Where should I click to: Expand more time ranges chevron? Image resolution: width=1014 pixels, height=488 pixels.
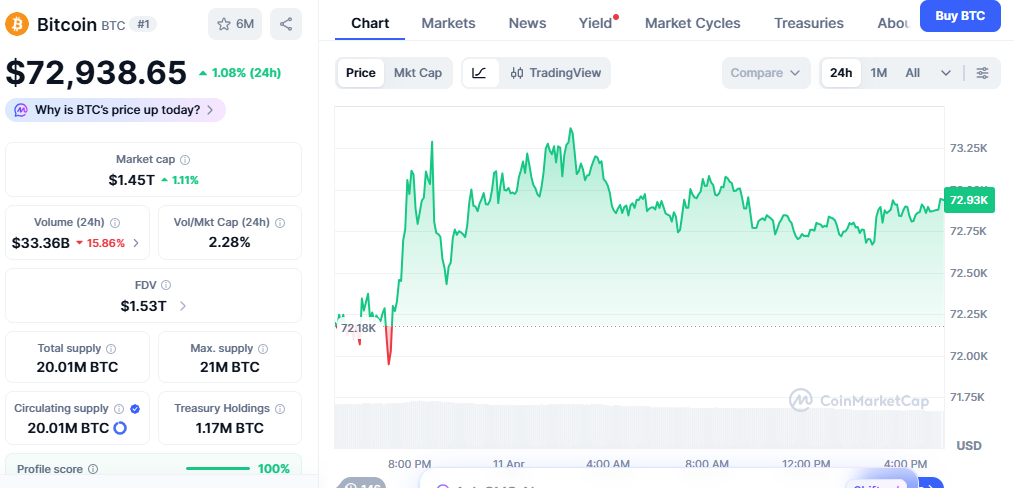click(945, 73)
